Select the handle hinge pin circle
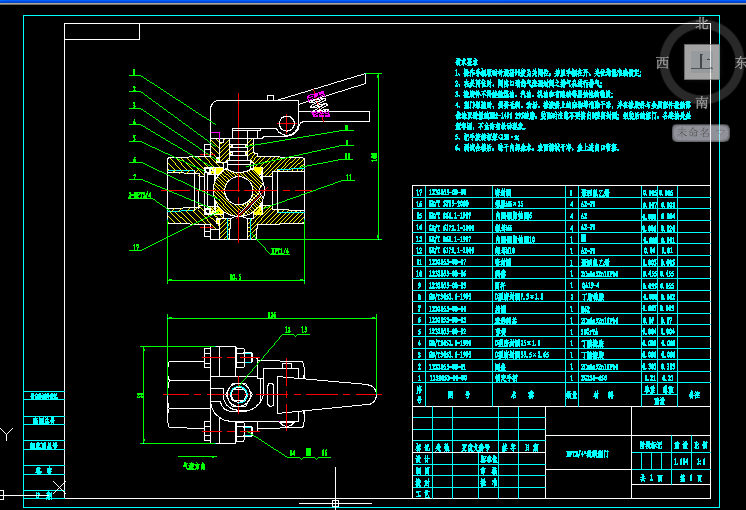 [287, 124]
